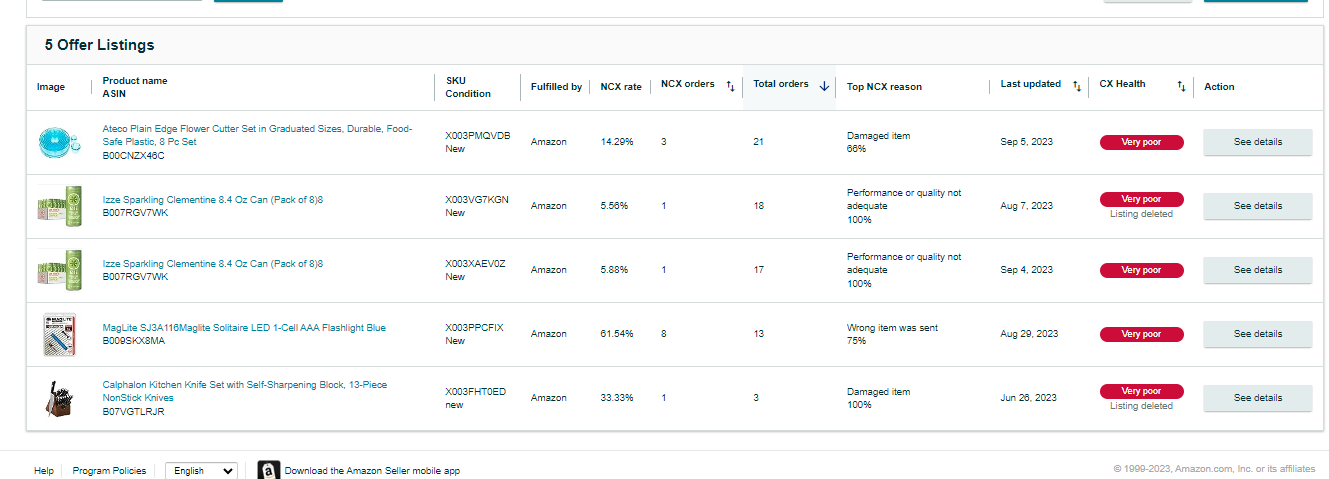
Task: Open Izze Clementine link for X003XAEV0Z
Action: (213, 264)
